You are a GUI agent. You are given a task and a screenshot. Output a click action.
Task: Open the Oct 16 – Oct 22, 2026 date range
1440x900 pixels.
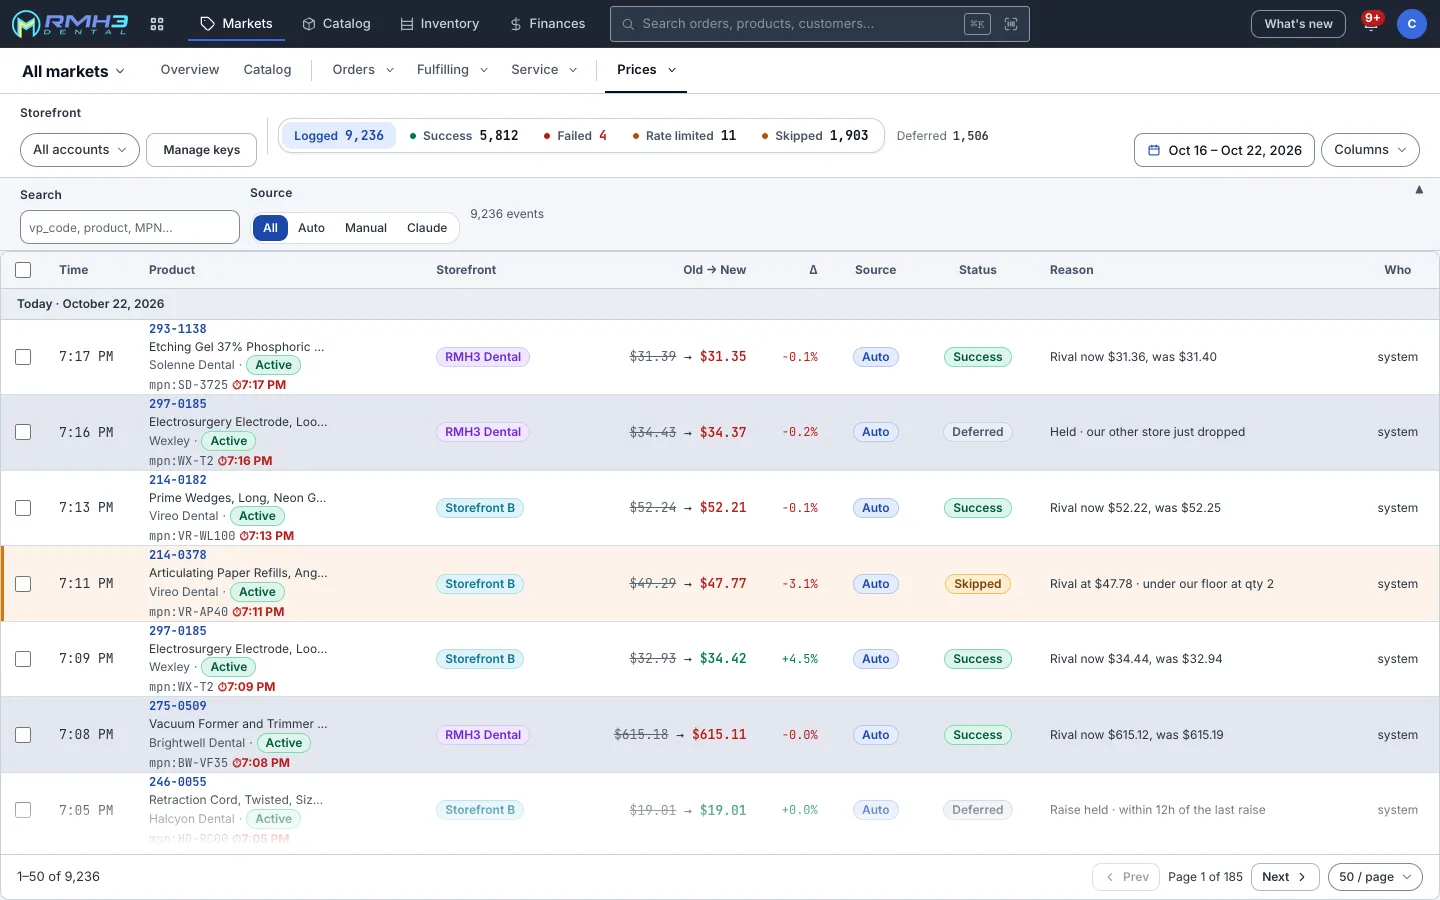pyautogui.click(x=1224, y=150)
